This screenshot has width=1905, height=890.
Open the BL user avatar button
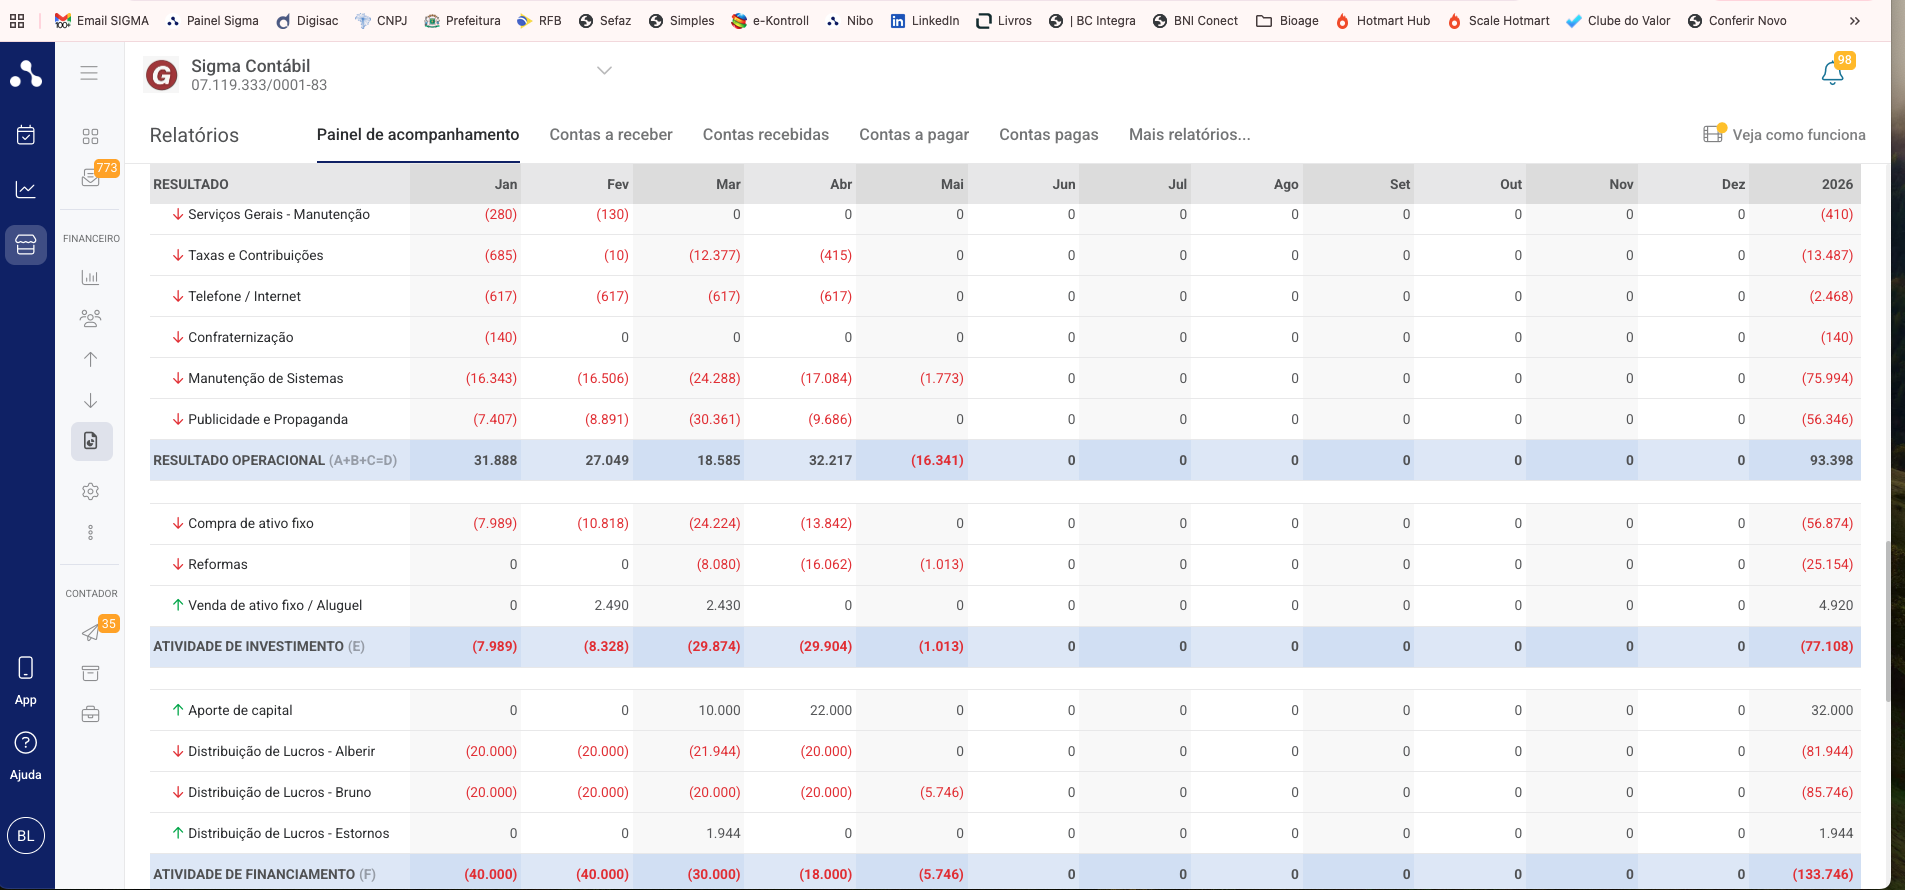(x=26, y=836)
